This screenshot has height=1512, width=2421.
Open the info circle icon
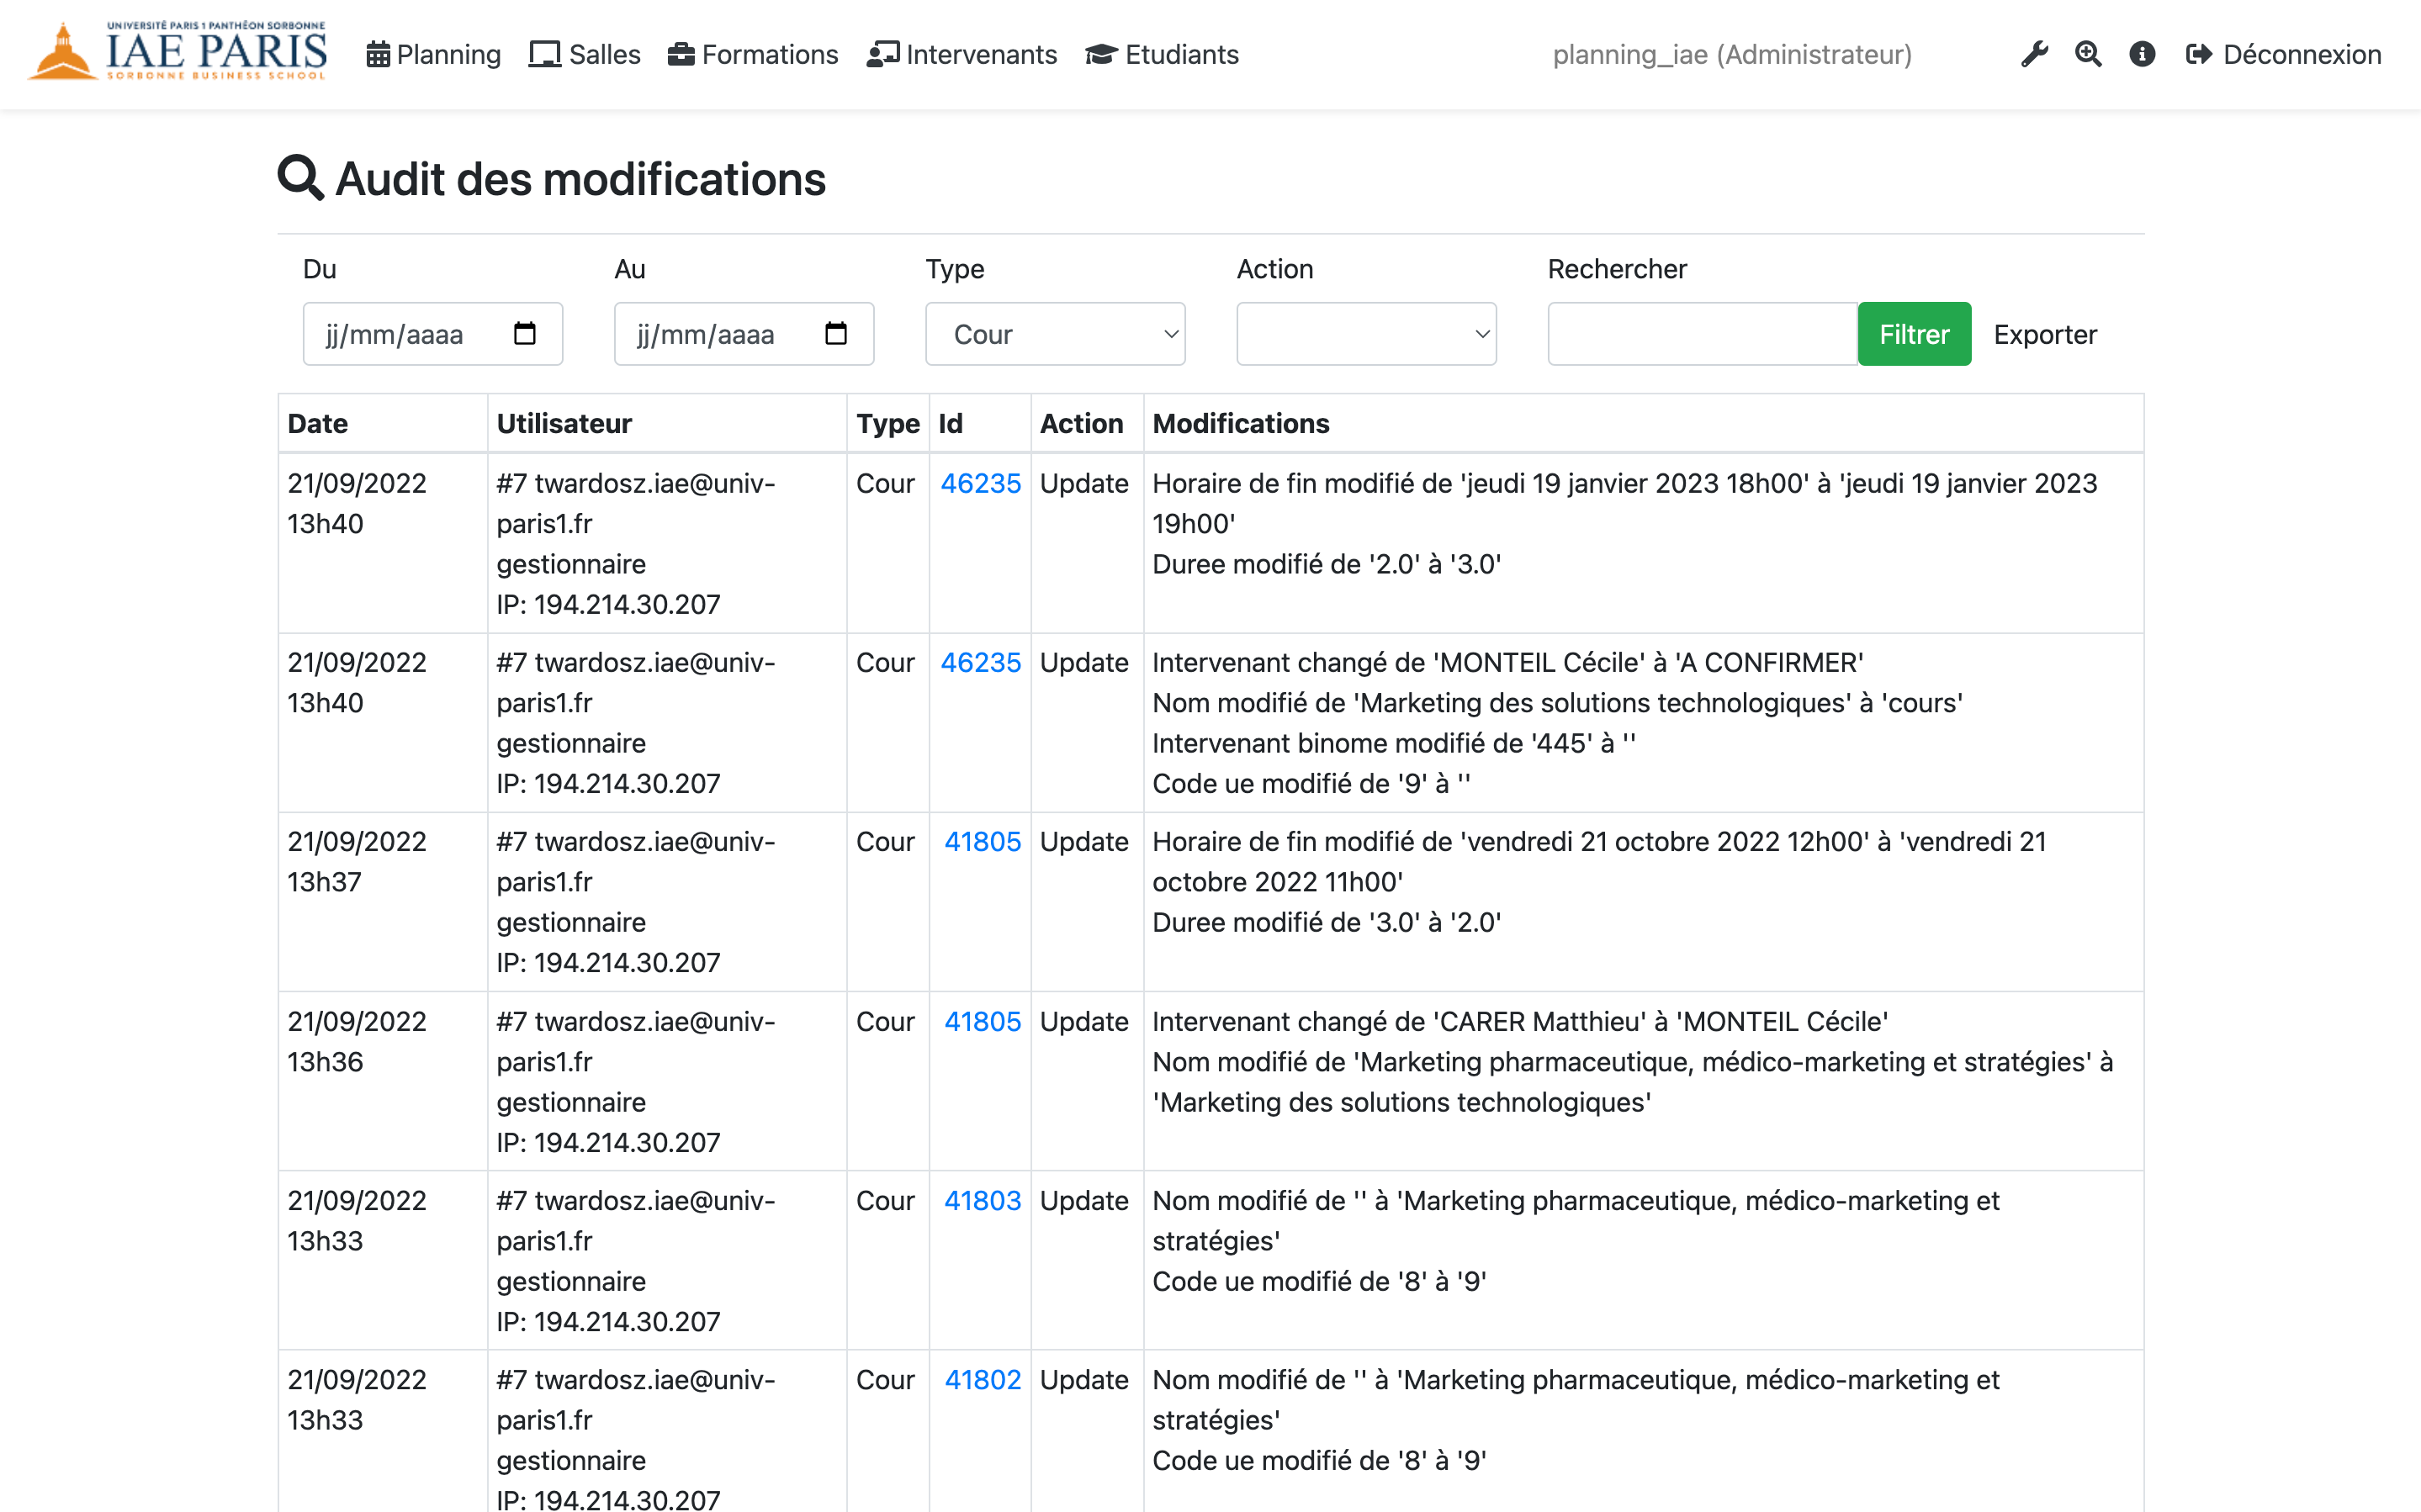click(2142, 54)
